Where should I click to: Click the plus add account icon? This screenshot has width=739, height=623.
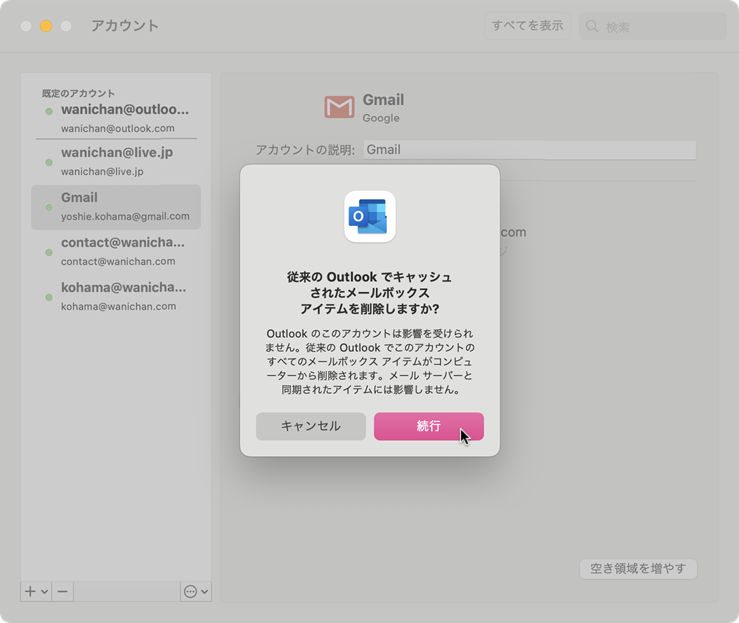point(30,591)
